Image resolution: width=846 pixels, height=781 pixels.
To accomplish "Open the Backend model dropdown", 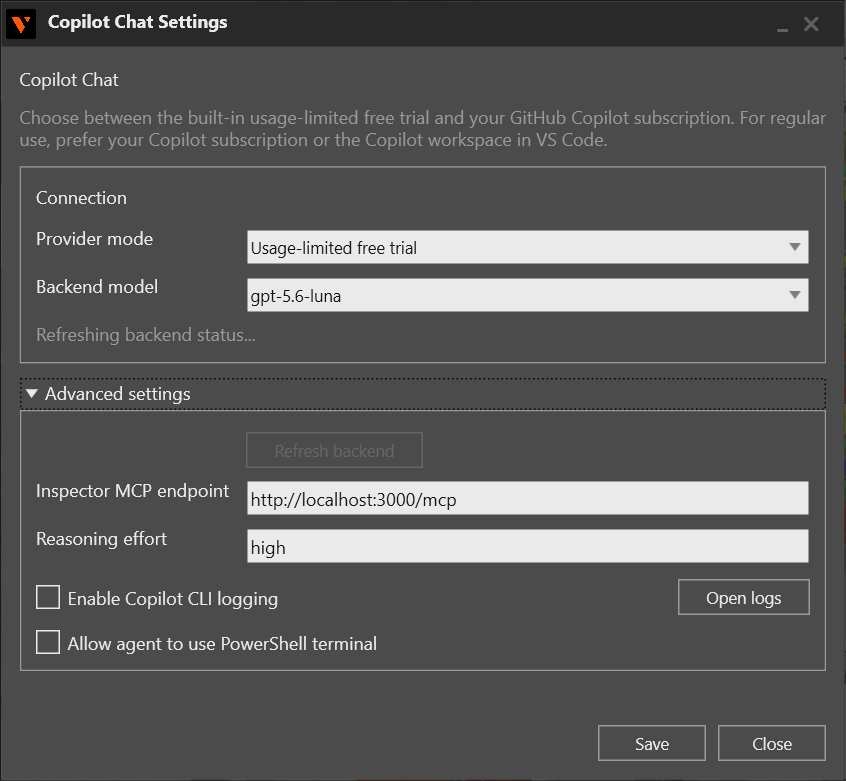I will tap(528, 295).
